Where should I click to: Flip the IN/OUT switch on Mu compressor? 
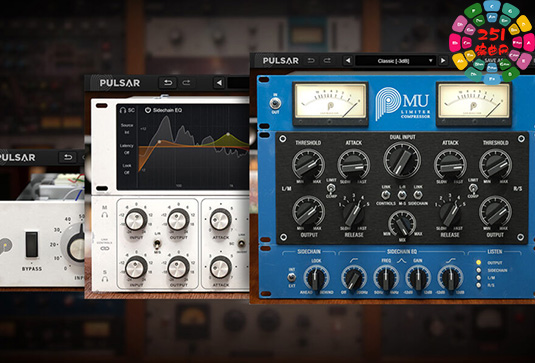click(x=275, y=103)
